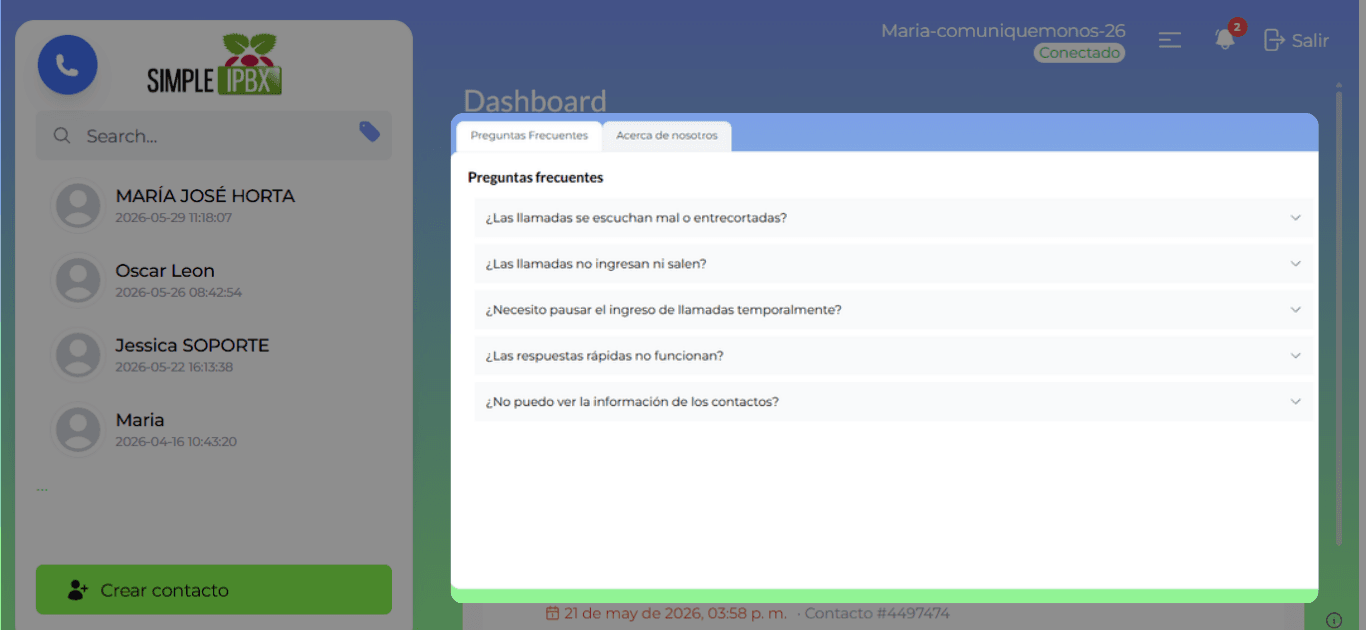Image resolution: width=1366 pixels, height=630 pixels.
Task: Click the blue tag icon in search bar
Action: click(x=369, y=132)
